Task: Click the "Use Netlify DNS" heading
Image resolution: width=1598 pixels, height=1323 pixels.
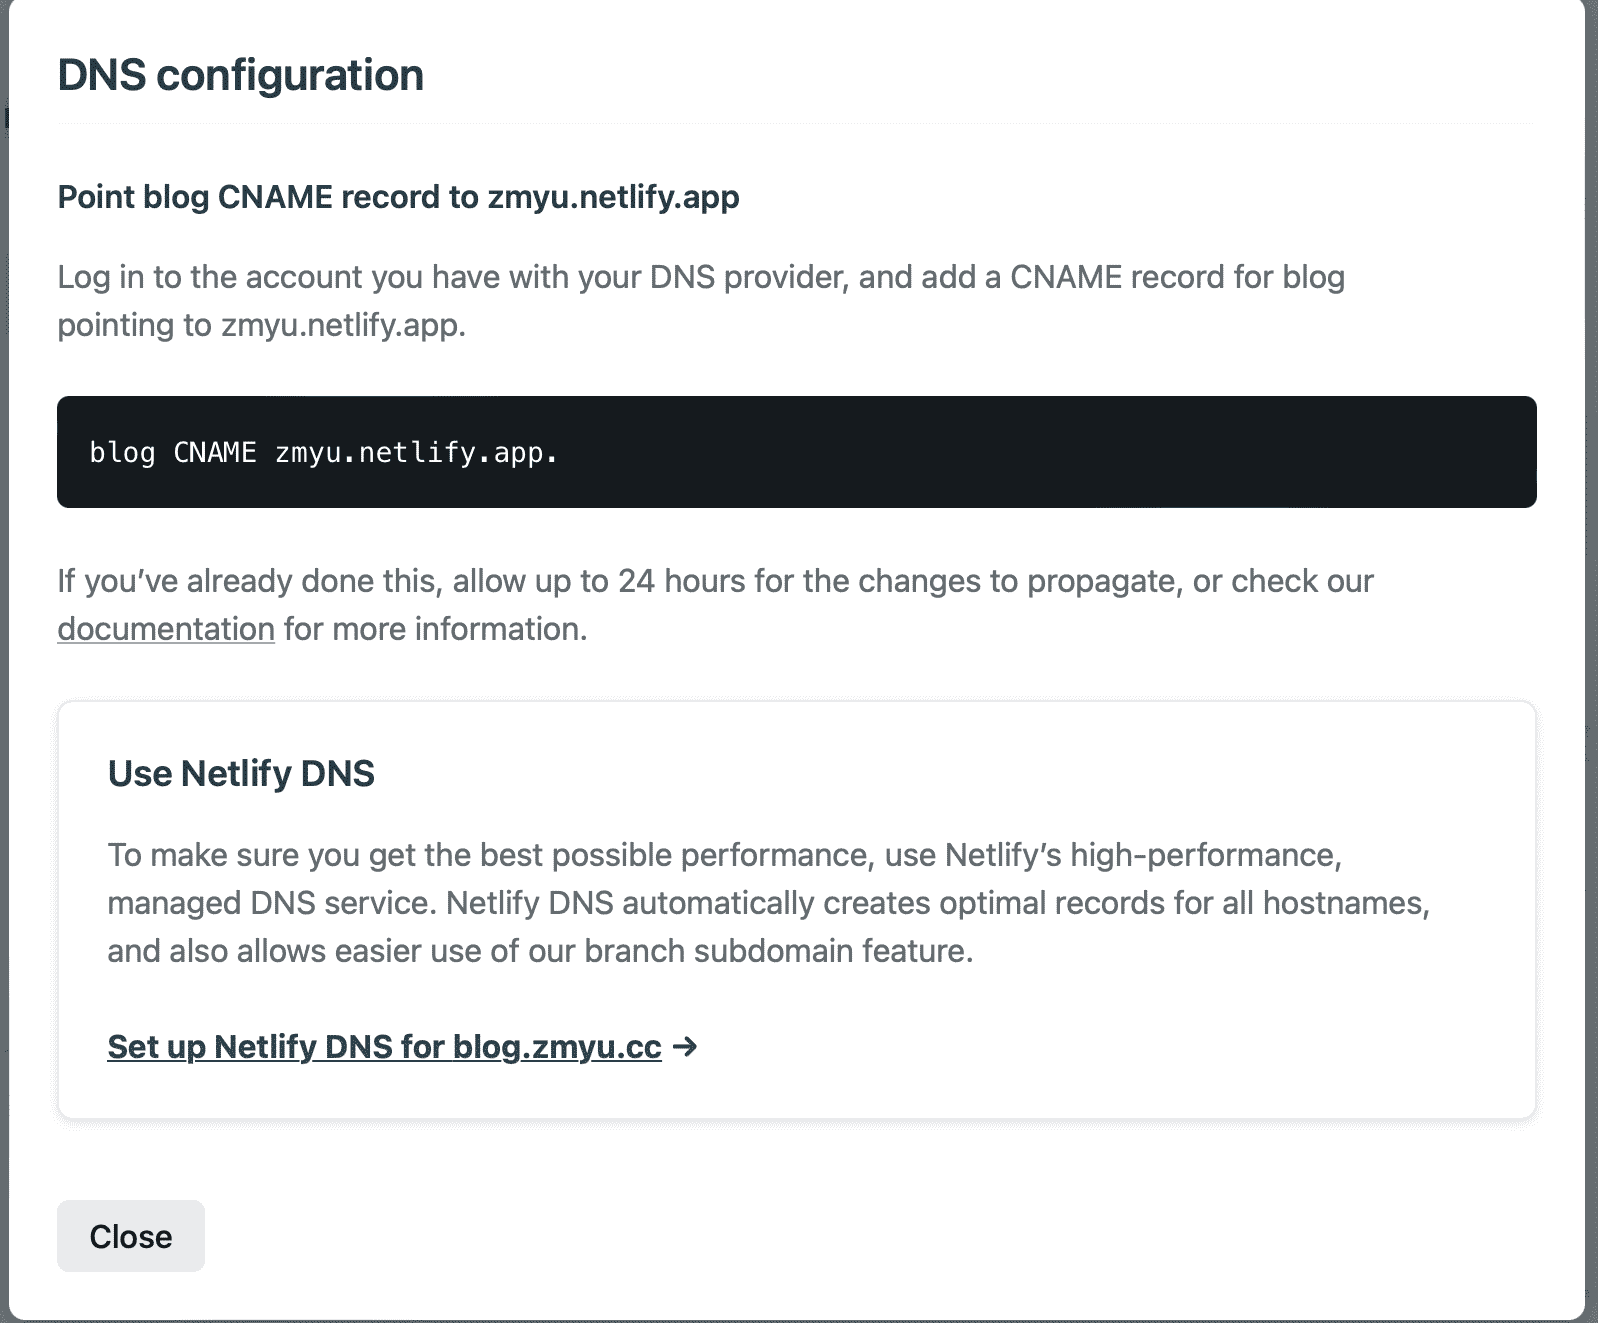Action: click(241, 773)
